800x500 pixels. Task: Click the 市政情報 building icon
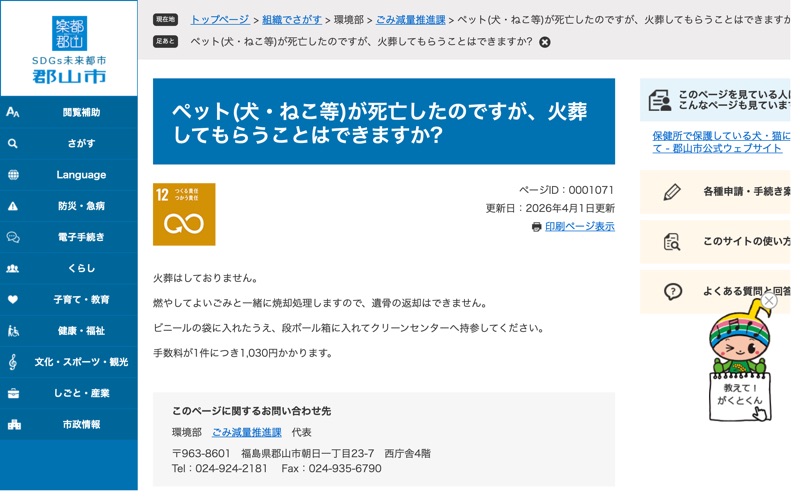pyautogui.click(x=14, y=424)
